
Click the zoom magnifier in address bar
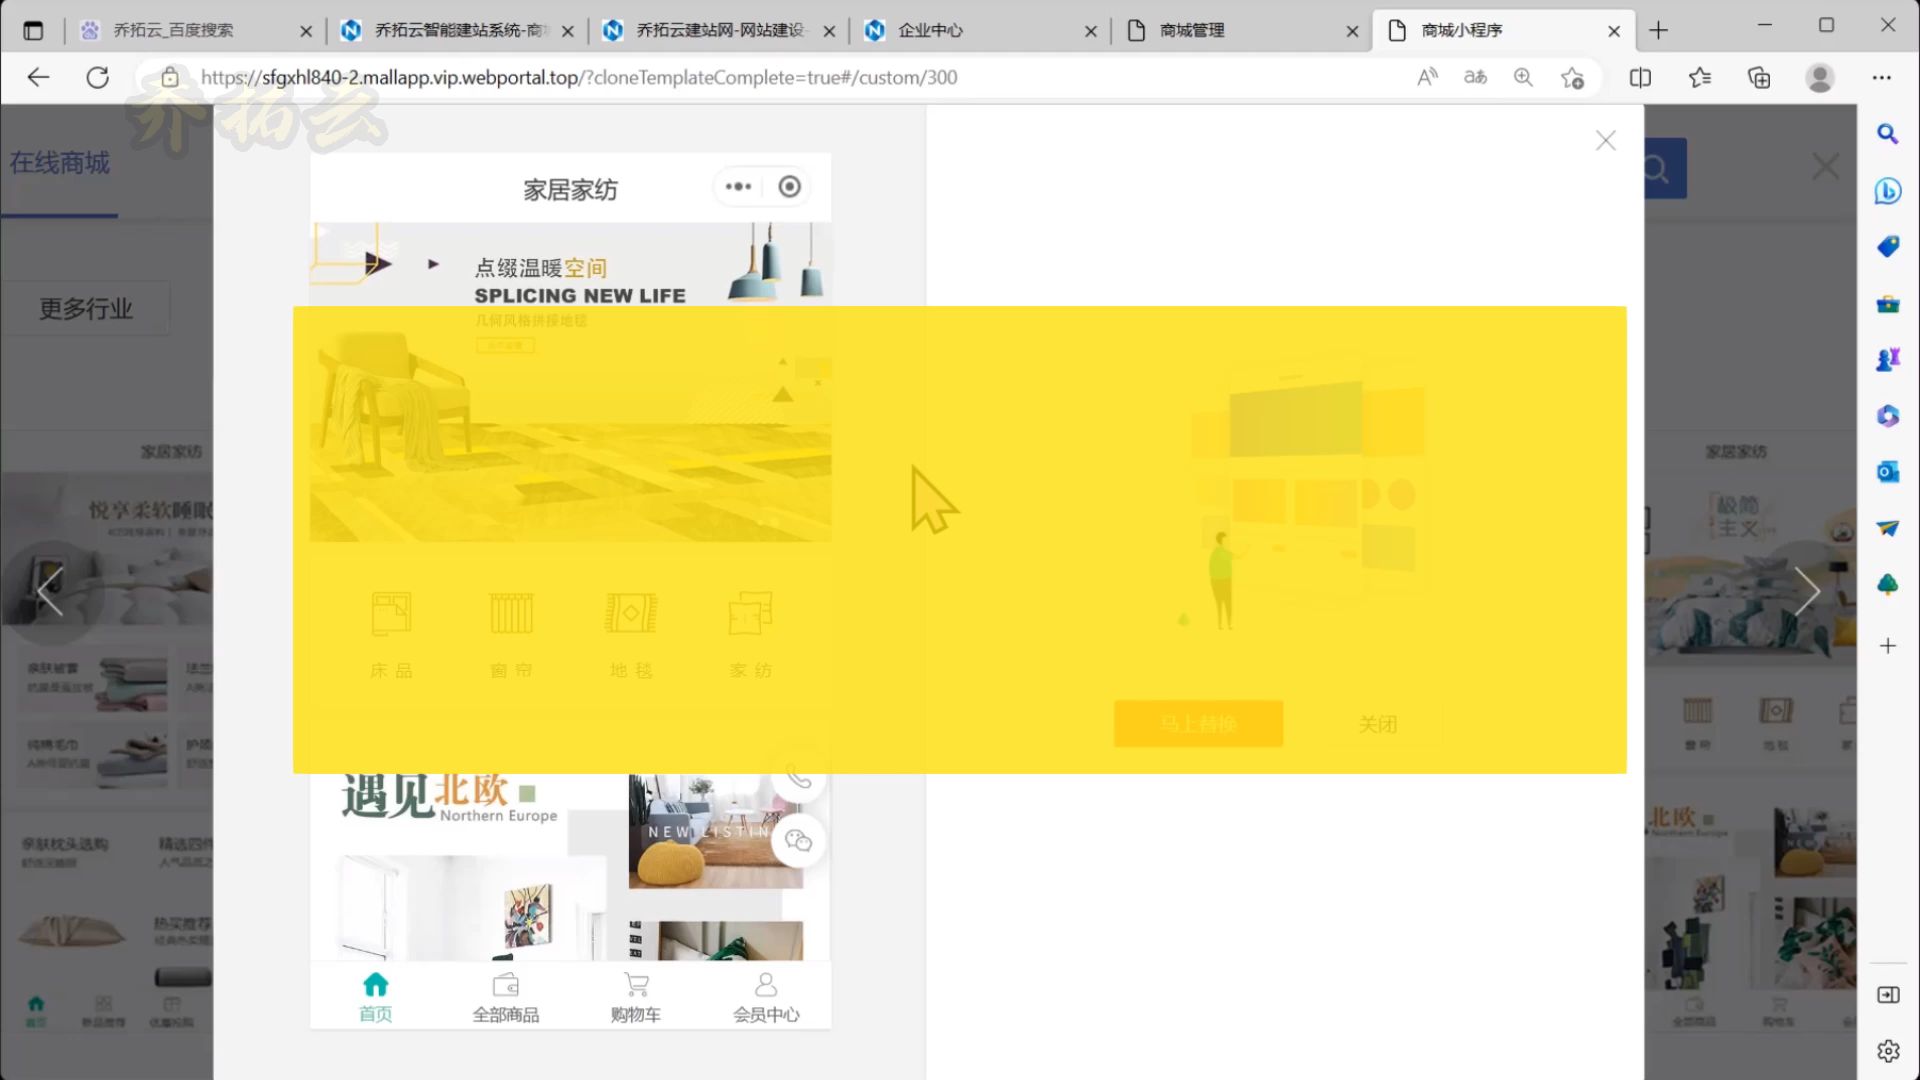(x=1523, y=77)
